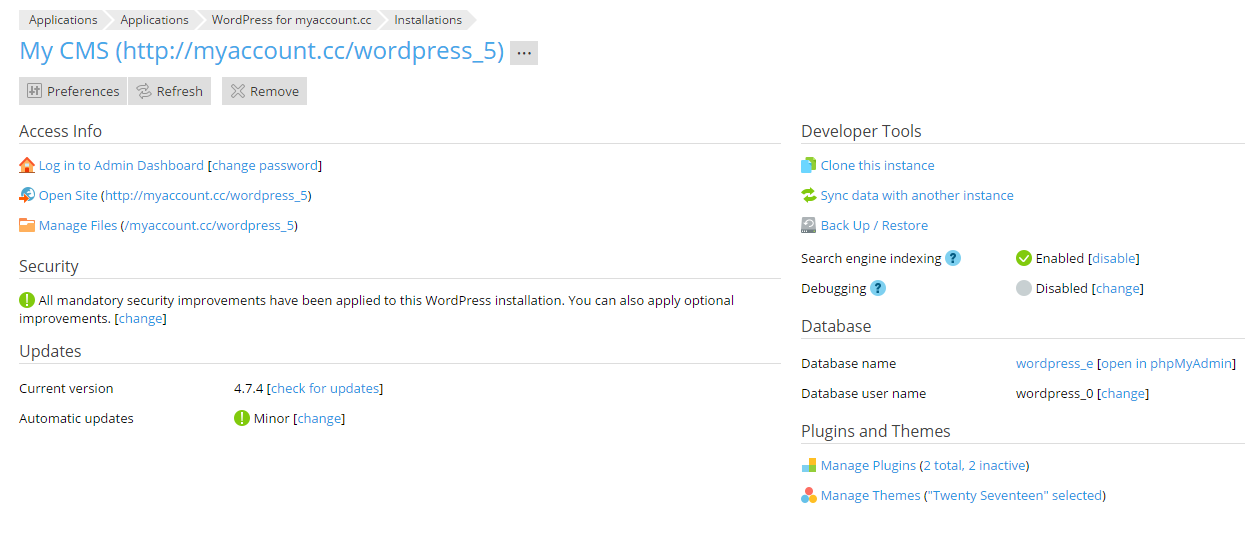Open Back Up / Restore link
The width and height of the screenshot is (1245, 545).
(x=874, y=225)
